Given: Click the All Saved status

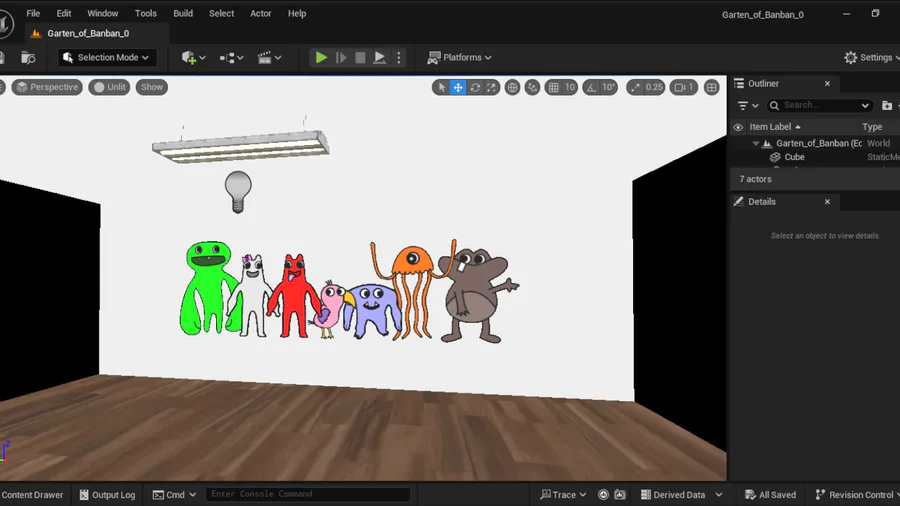Looking at the screenshot, I should point(770,495).
